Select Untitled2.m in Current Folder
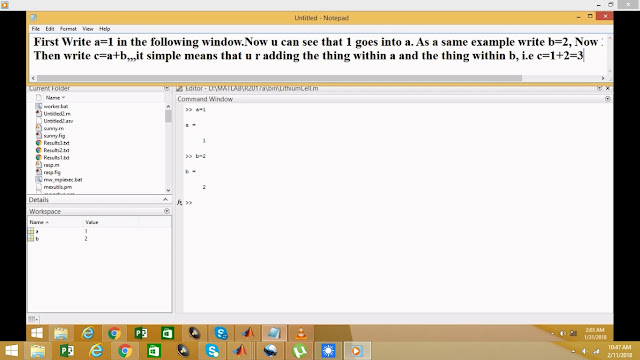This screenshot has width=640, height=360. [57, 113]
